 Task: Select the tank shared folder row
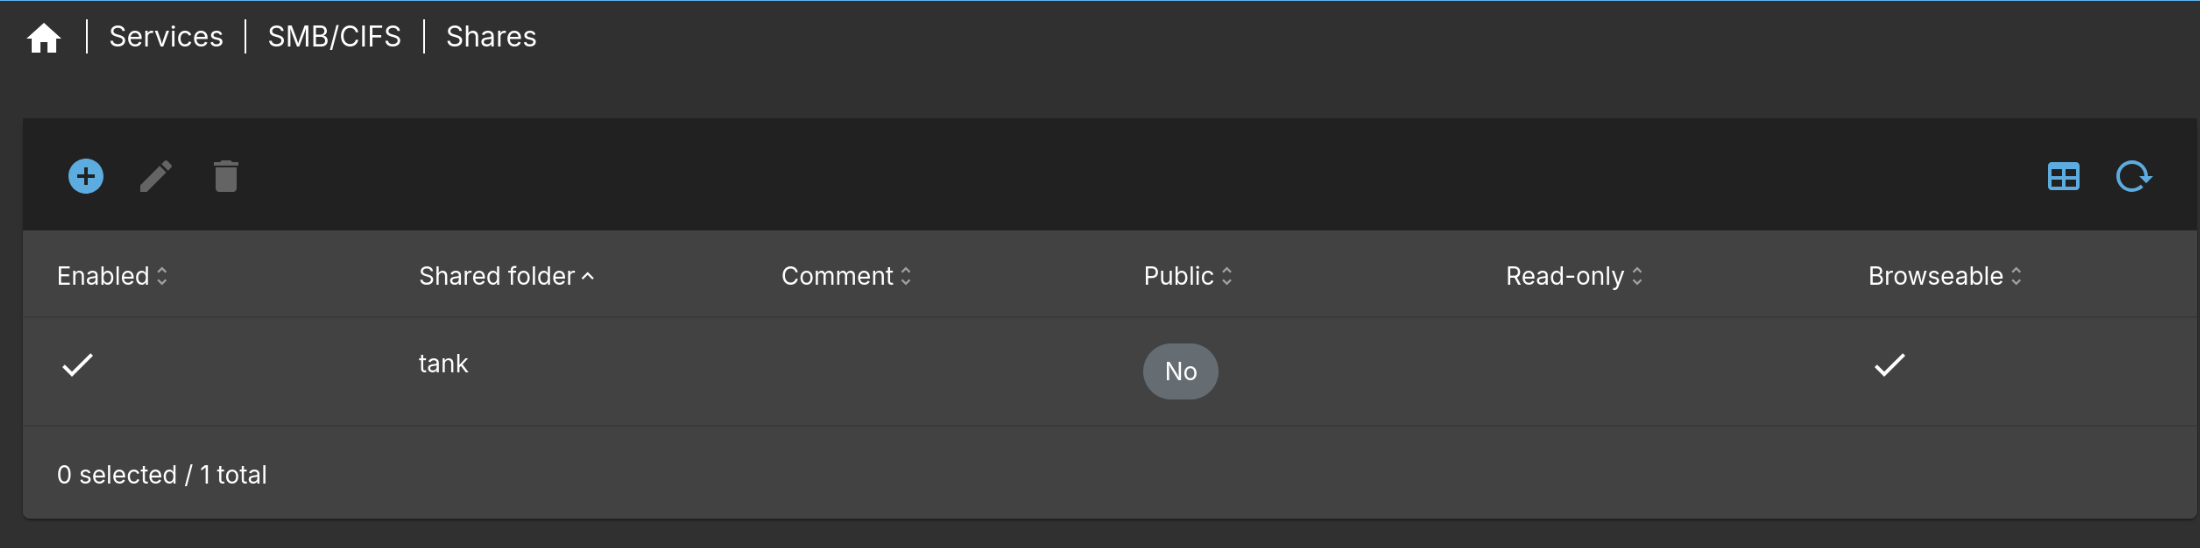[x=443, y=364]
